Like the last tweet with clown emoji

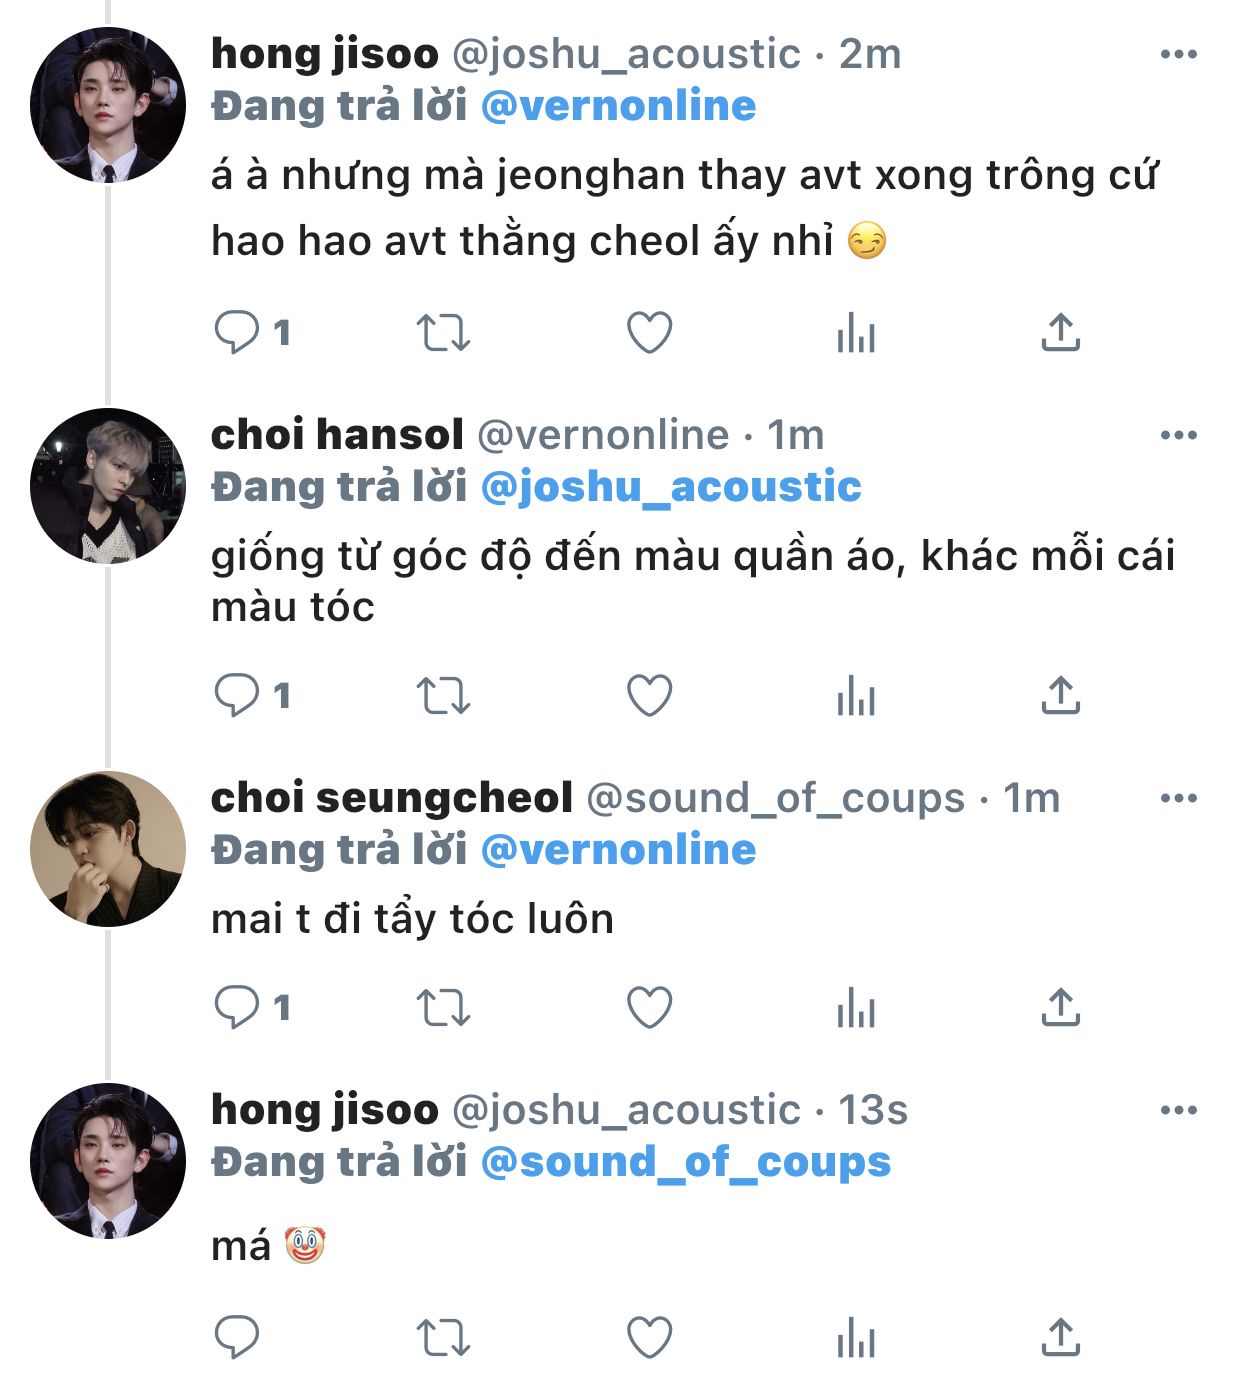[x=649, y=1337]
